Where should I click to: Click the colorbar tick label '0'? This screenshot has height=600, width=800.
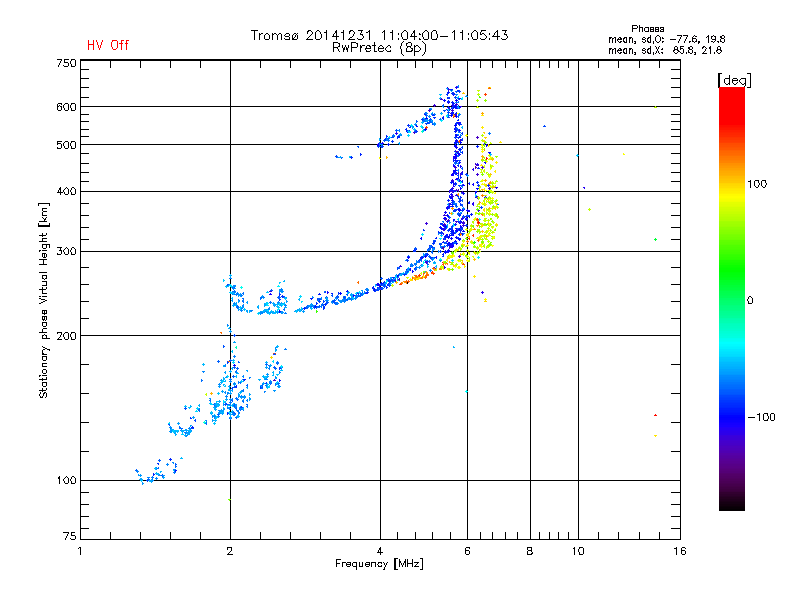[x=750, y=301]
